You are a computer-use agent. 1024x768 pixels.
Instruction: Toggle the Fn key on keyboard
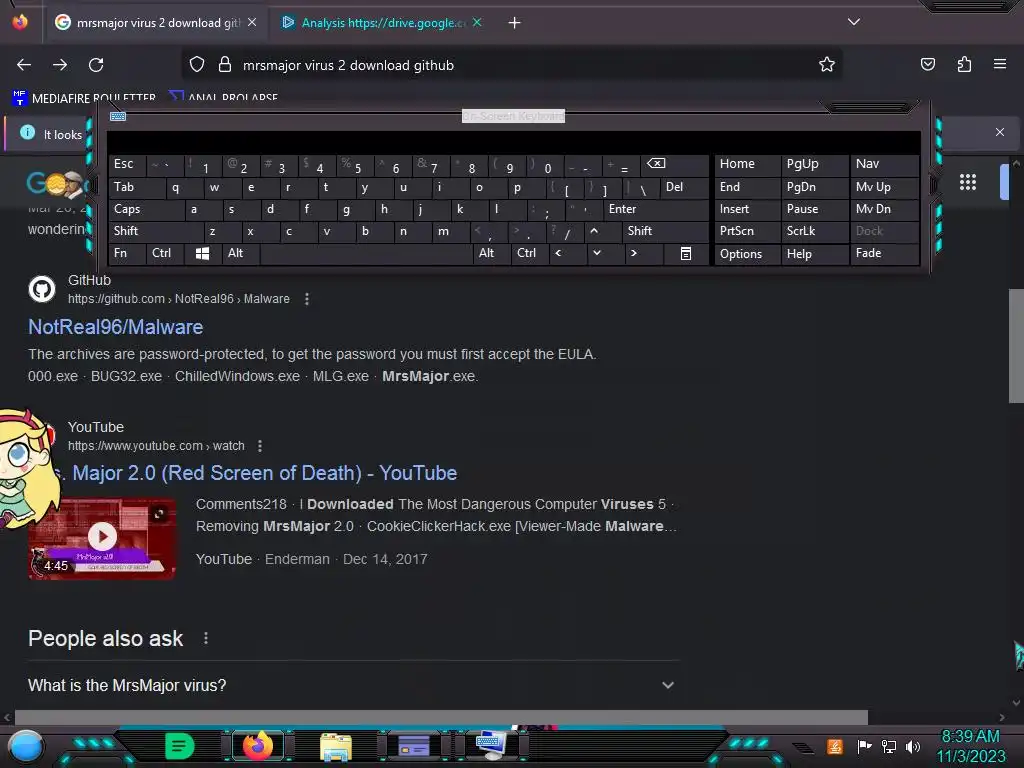click(x=127, y=253)
